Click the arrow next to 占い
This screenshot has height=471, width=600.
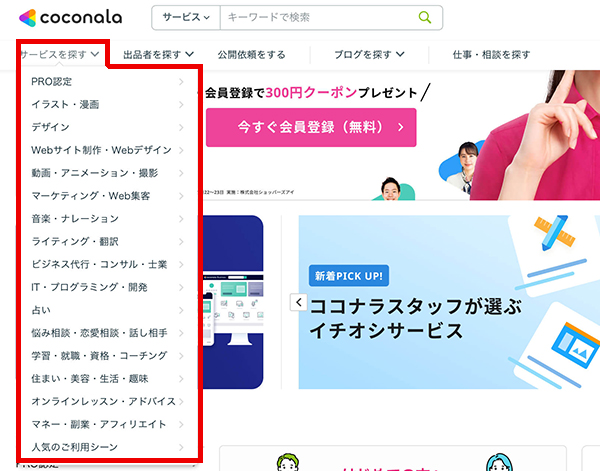tap(181, 310)
